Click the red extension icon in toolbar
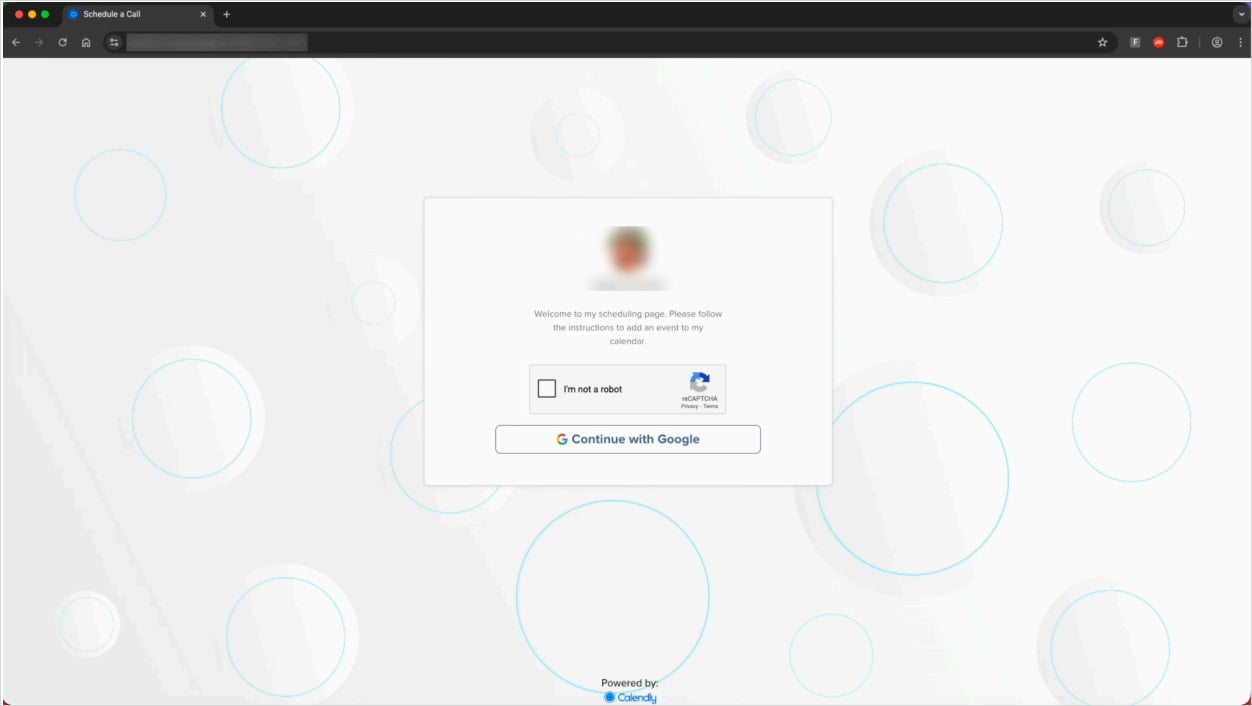 pos(1159,42)
